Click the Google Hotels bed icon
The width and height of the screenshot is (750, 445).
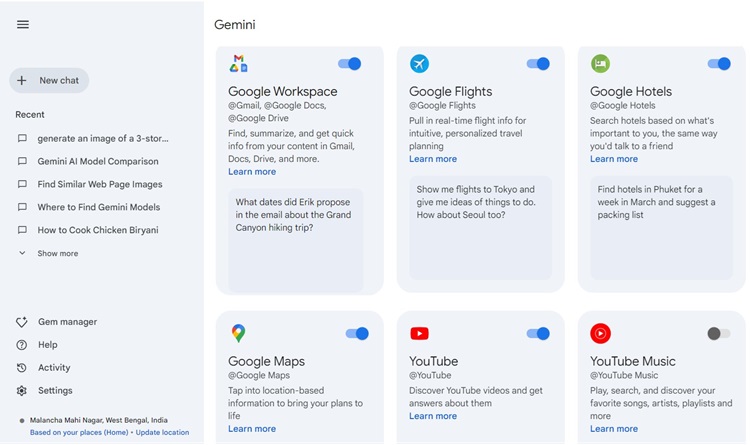coord(600,64)
